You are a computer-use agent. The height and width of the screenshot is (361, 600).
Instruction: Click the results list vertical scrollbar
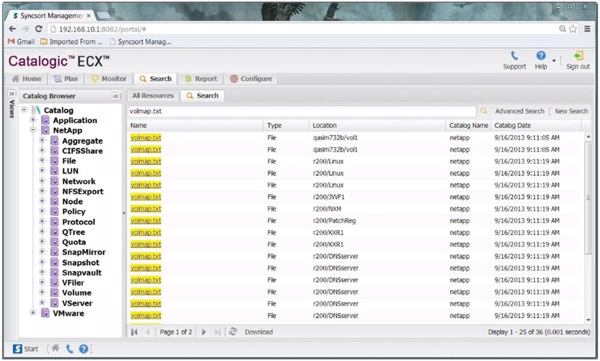pos(588,197)
